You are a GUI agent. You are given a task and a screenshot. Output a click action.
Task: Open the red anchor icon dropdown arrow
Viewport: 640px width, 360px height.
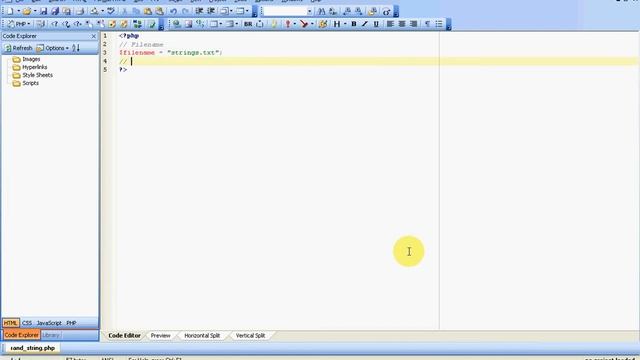[295, 24]
